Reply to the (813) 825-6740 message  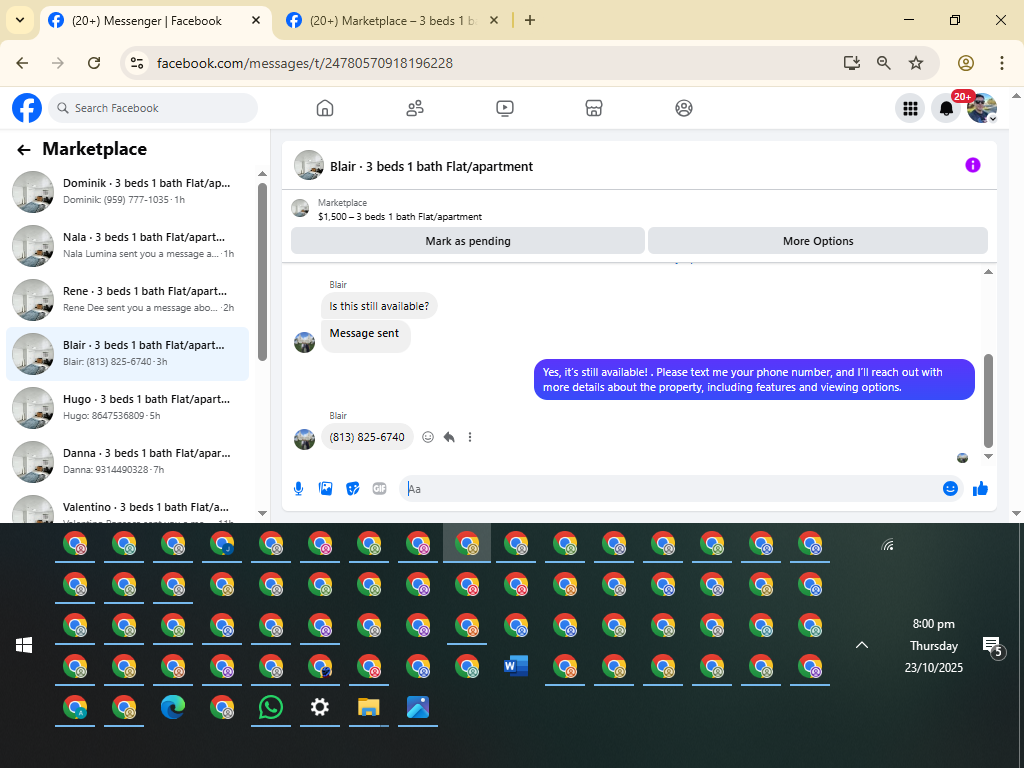[x=449, y=437]
